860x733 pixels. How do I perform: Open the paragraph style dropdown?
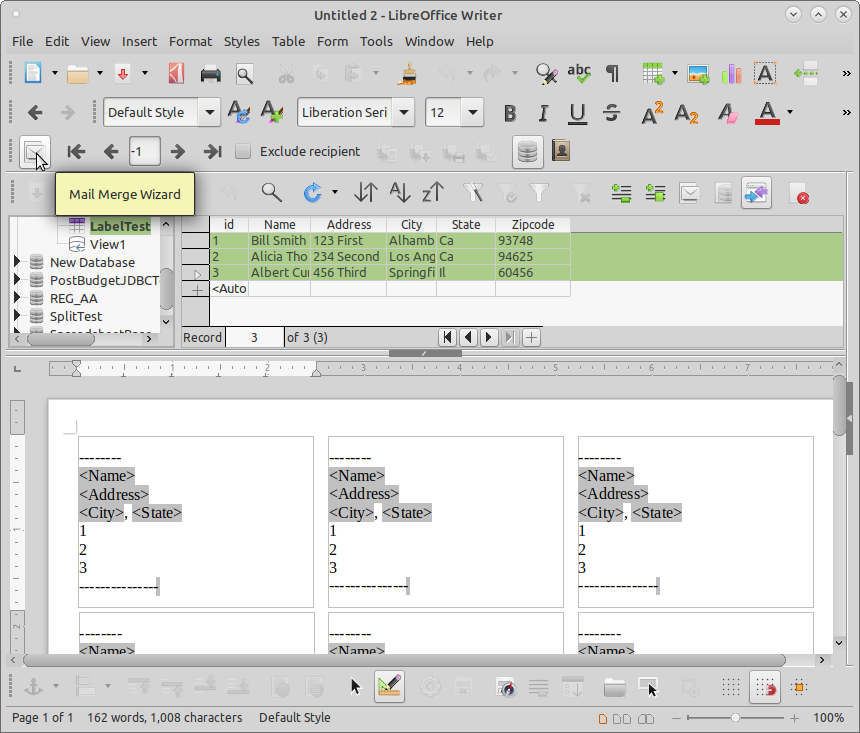pos(210,113)
